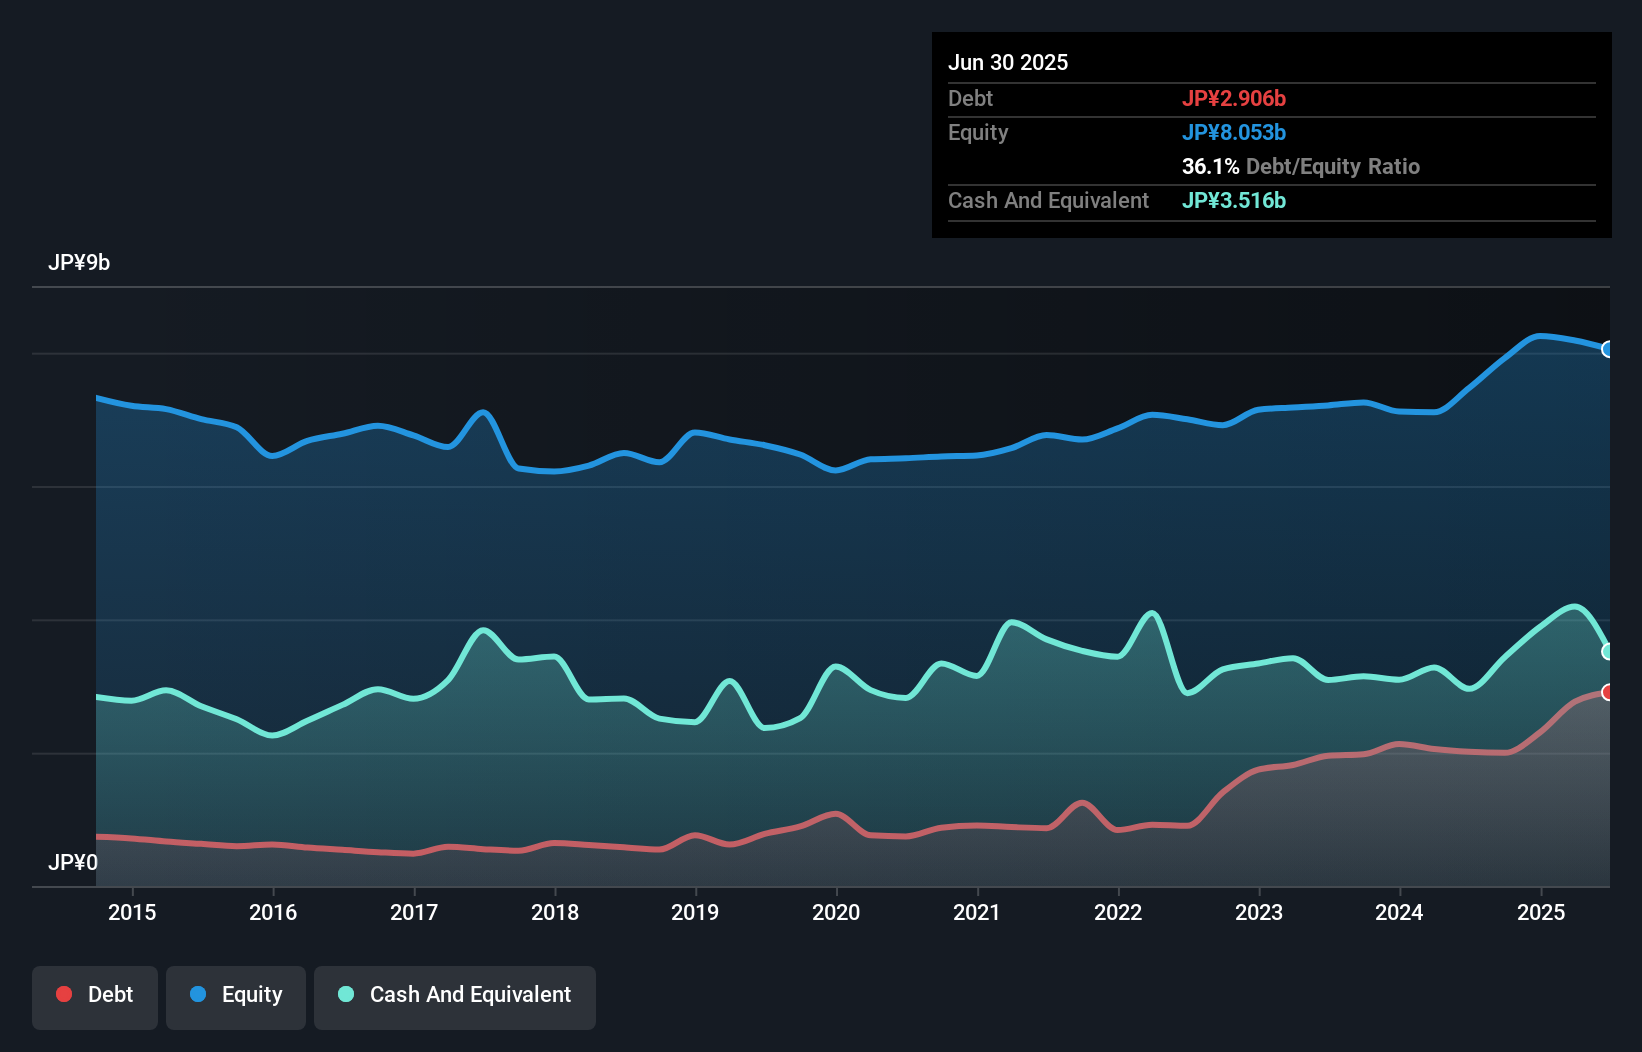Click the JP¥9b axis label
This screenshot has height=1052, width=1642.
[80, 263]
